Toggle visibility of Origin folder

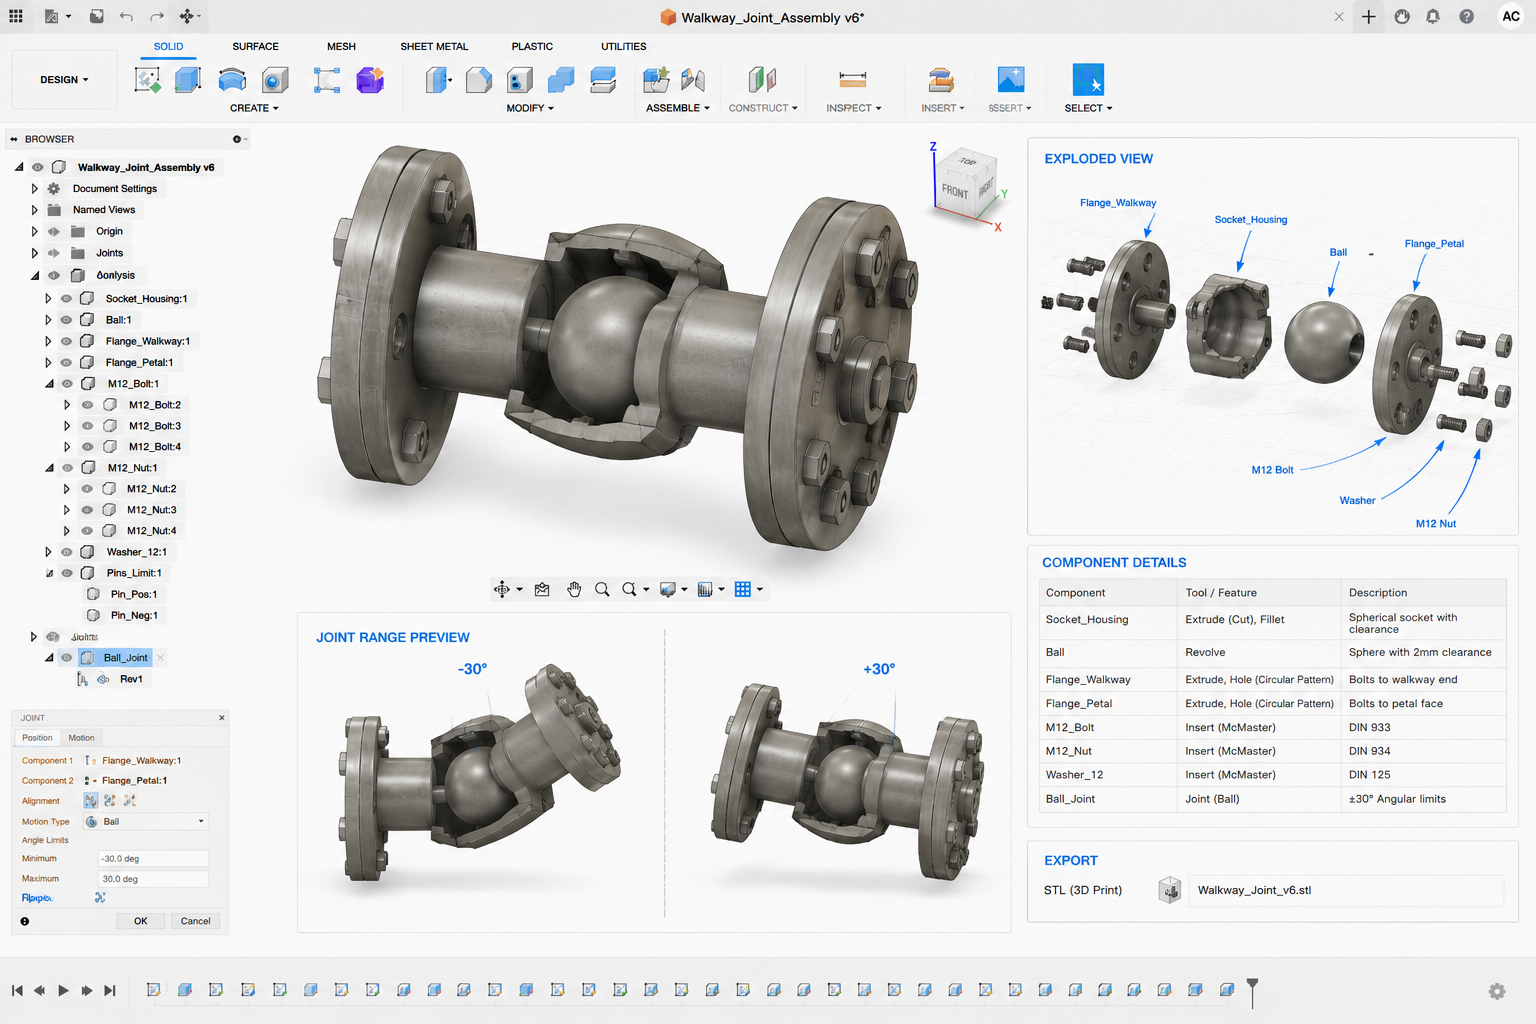[x=54, y=231]
